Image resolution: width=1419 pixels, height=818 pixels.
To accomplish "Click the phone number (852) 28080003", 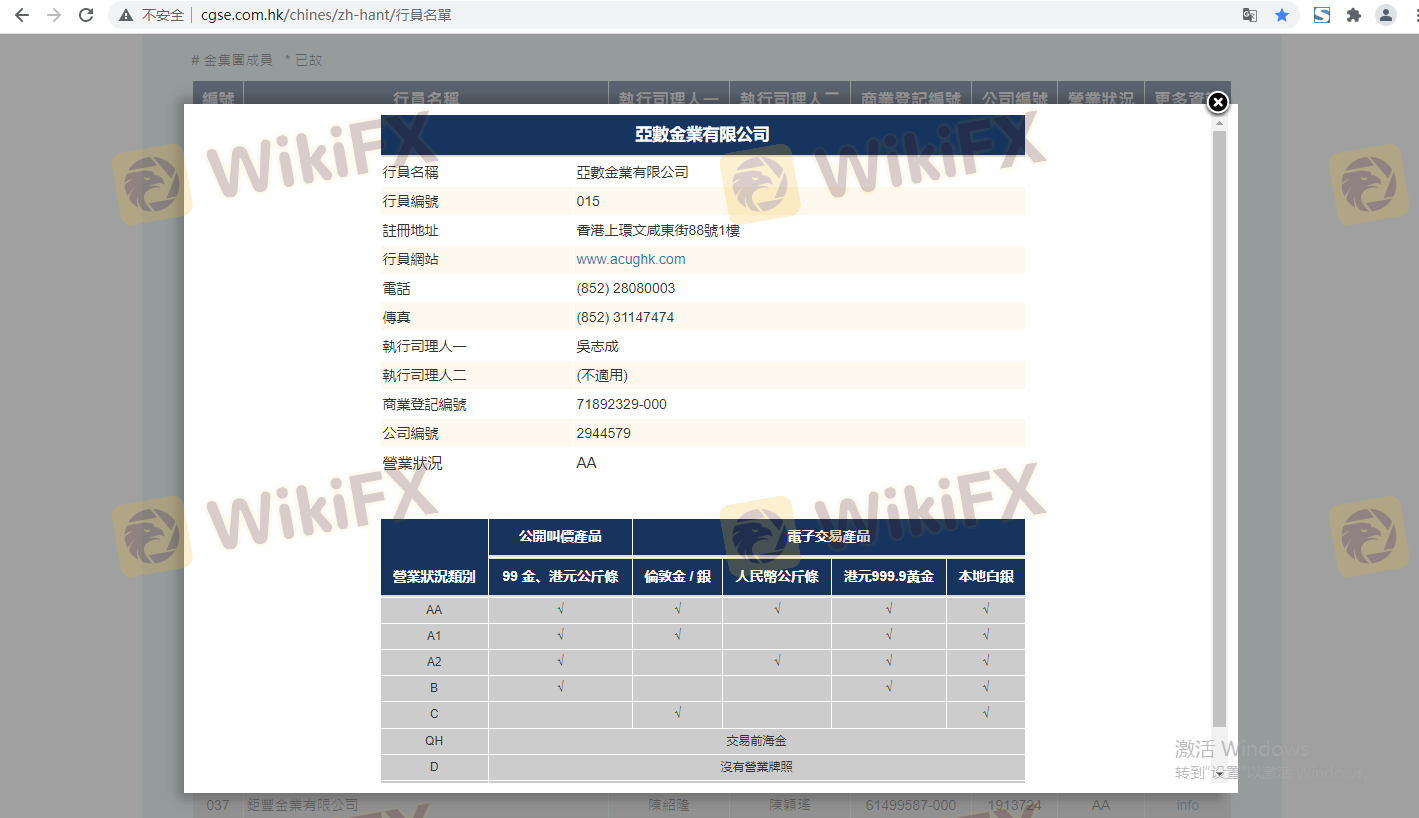I will tap(625, 288).
